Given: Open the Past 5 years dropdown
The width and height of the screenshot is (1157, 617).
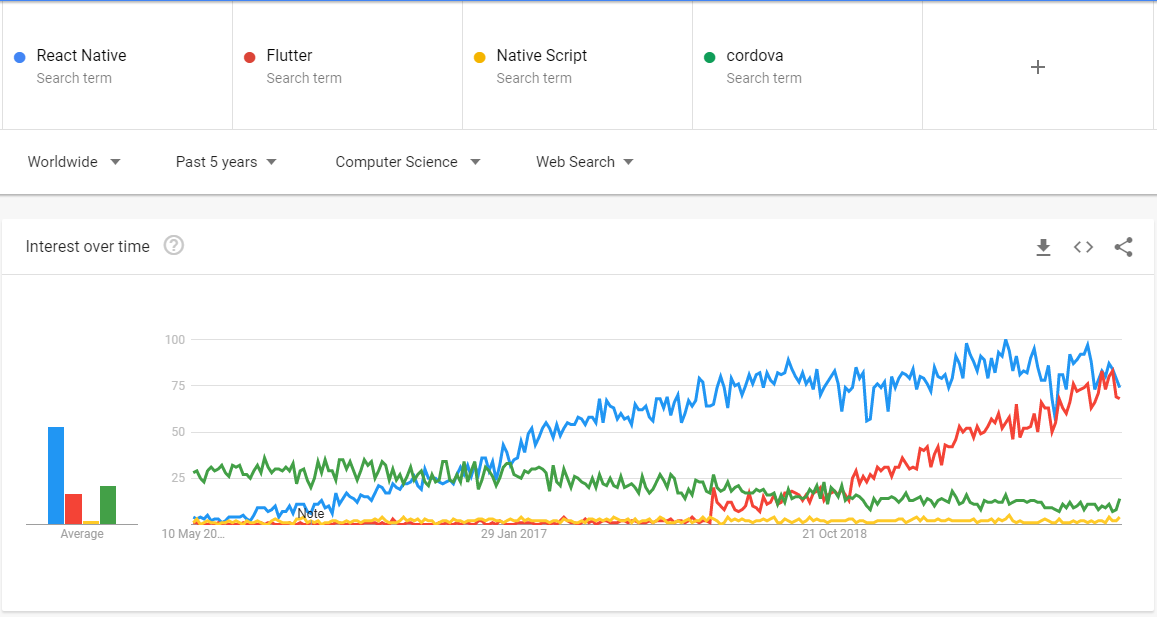Looking at the screenshot, I should [x=226, y=162].
